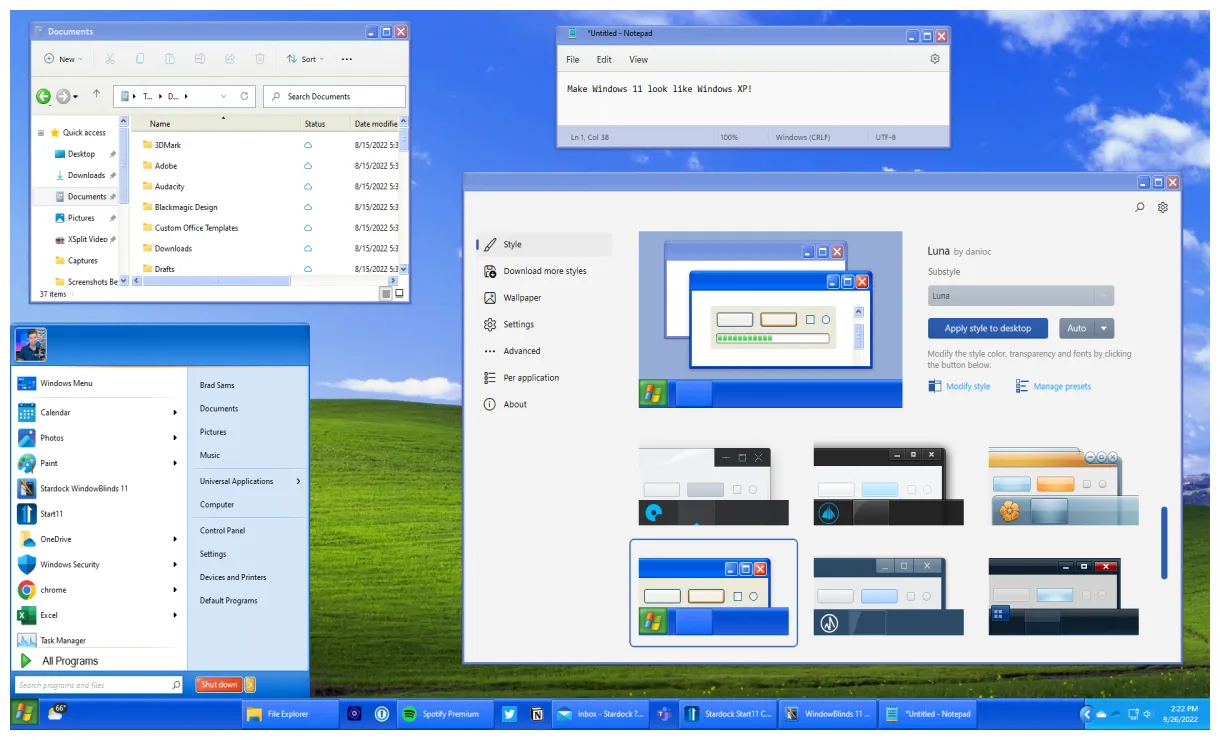
Task: Open the Wallpaper section of WindowBlinds
Action: [524, 297]
